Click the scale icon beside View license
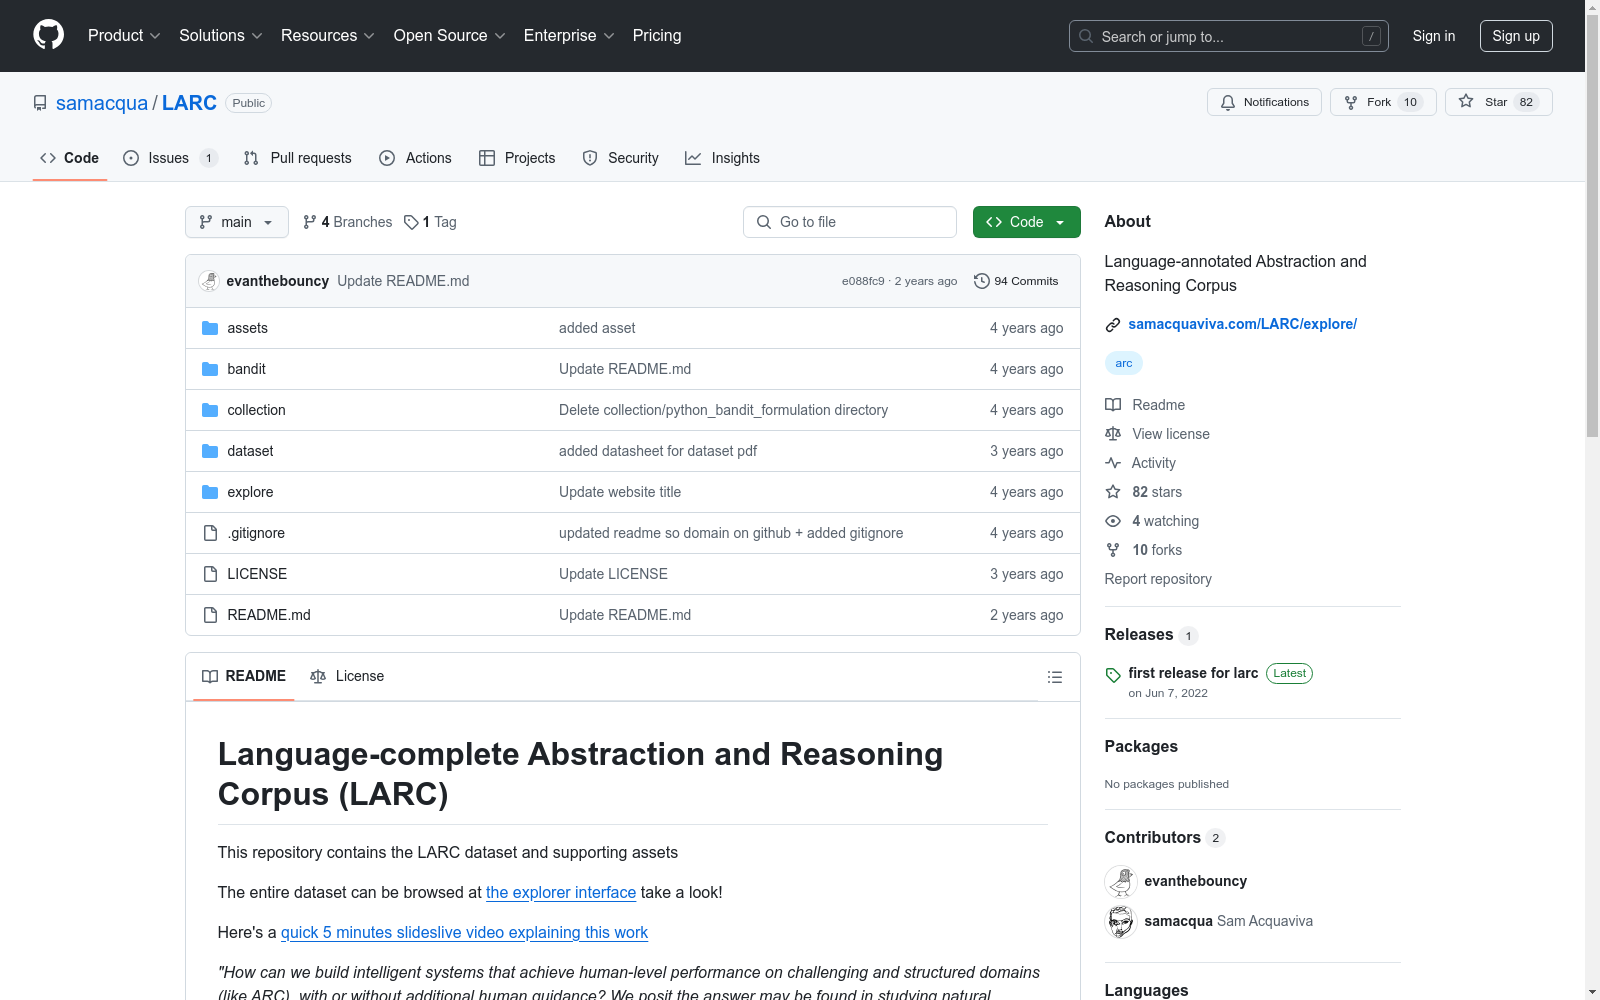Screen dimensions: 1600x1000 tap(1113, 434)
